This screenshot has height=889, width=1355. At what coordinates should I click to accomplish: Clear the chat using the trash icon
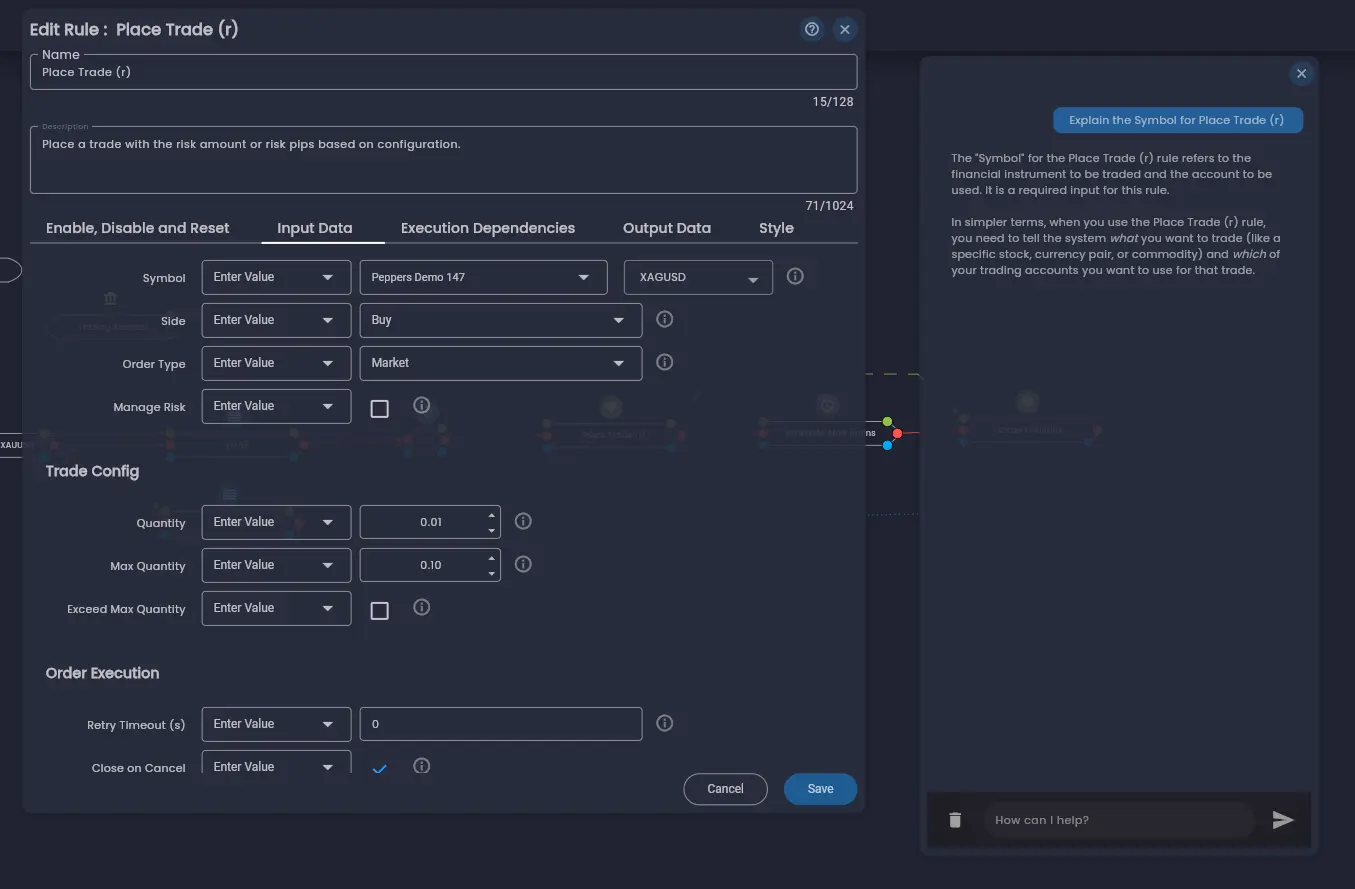click(x=954, y=819)
